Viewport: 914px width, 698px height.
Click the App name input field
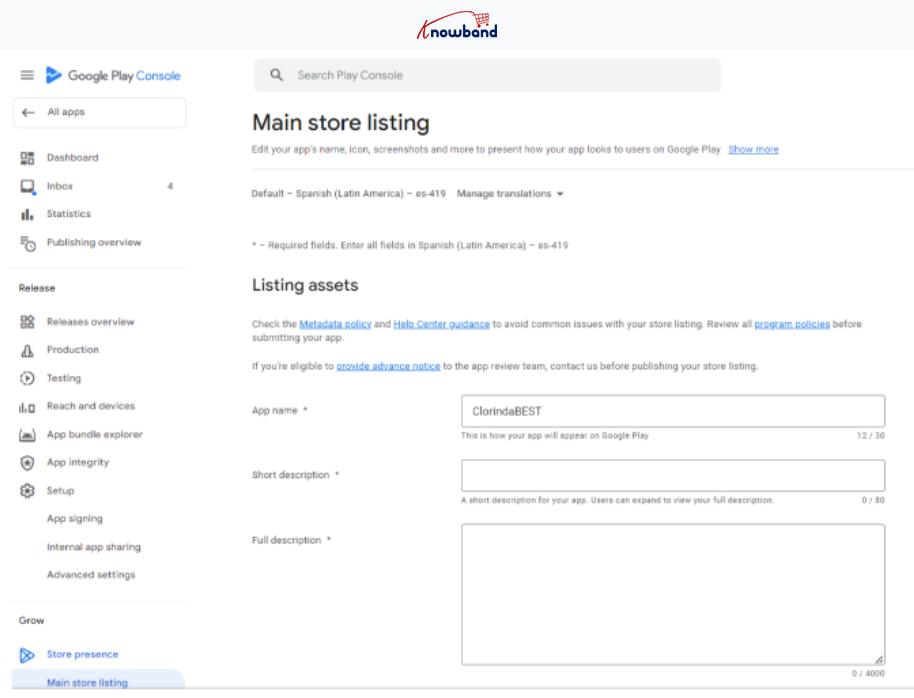tap(673, 411)
